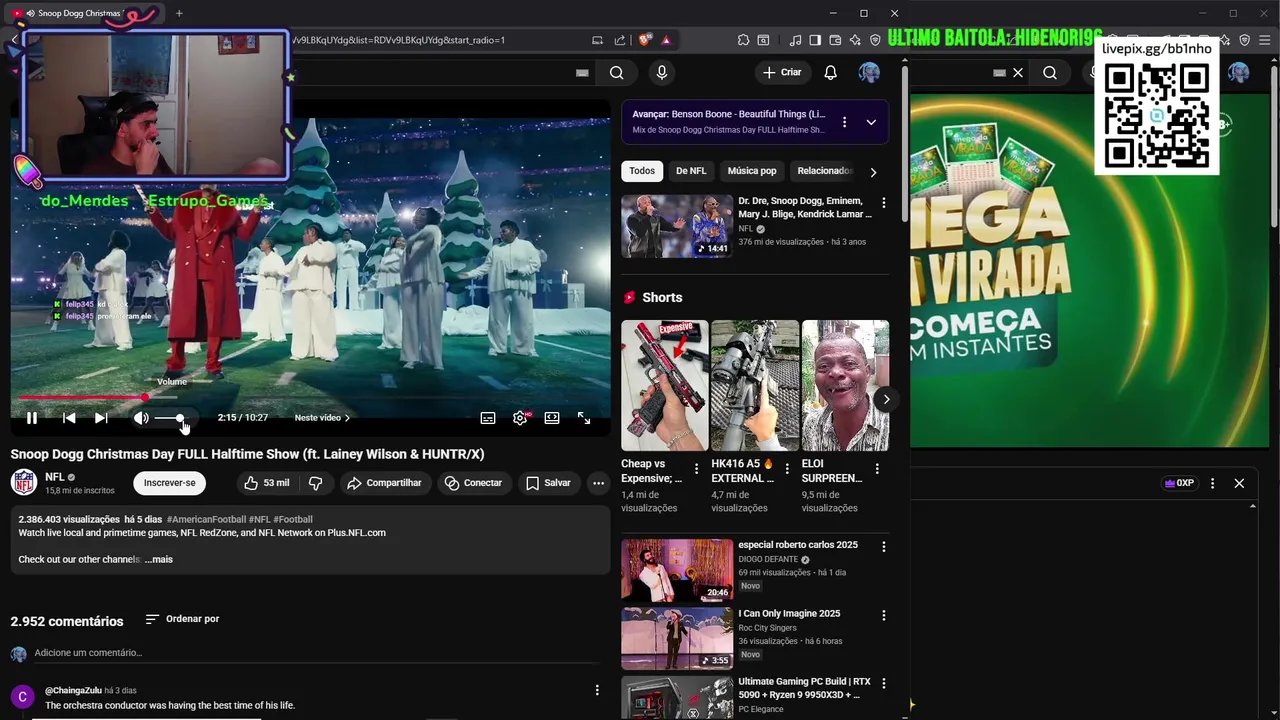Open the Dr. Dre, Snoop Dogg halftime thumbnail
Image resolution: width=1280 pixels, height=720 pixels.
[677, 226]
